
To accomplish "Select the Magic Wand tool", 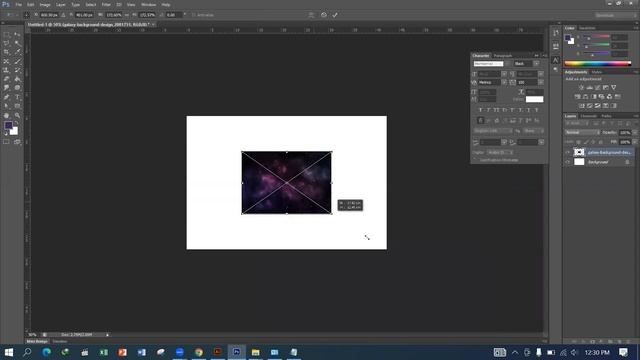I will coord(17,43).
